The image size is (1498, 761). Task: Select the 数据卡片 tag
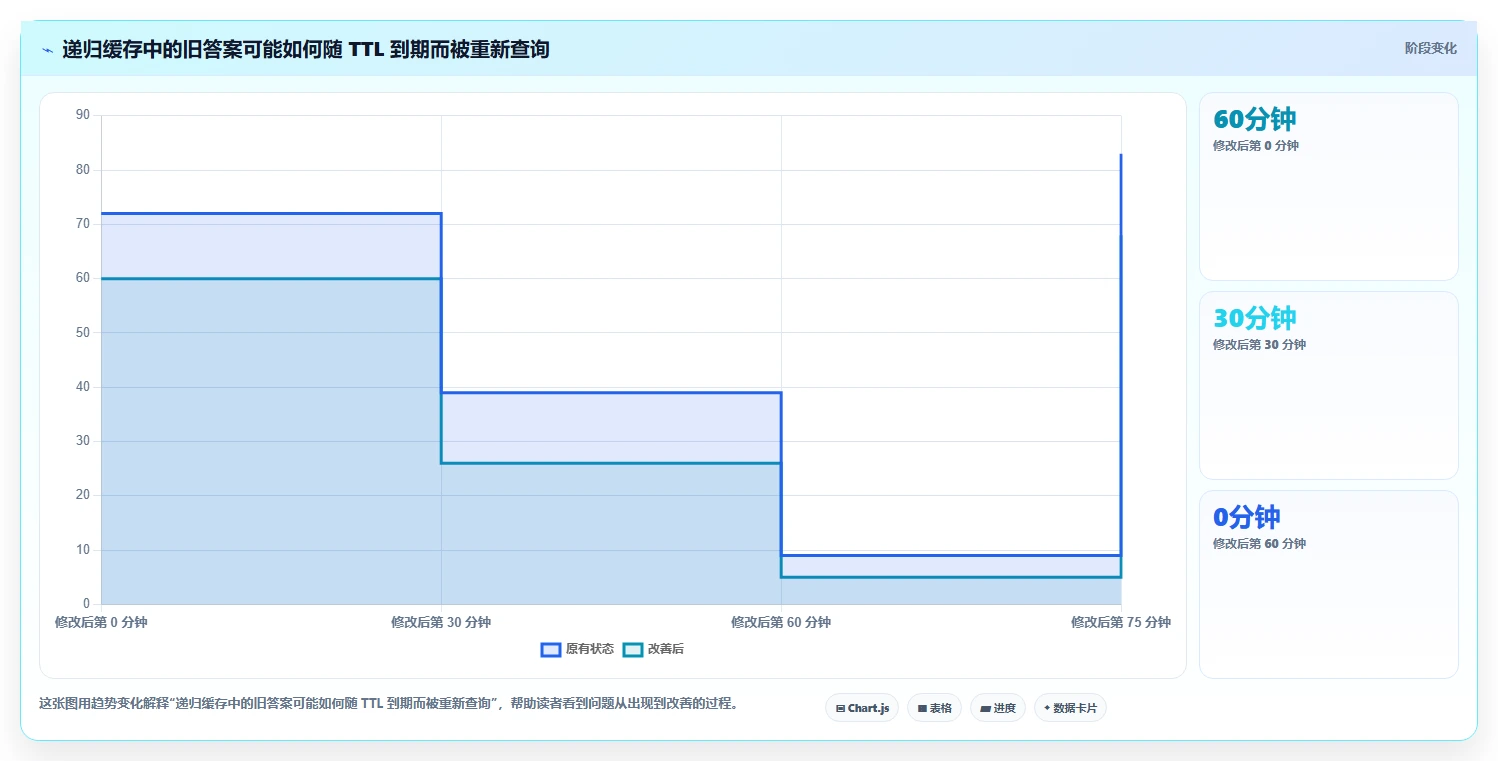click(x=1070, y=708)
